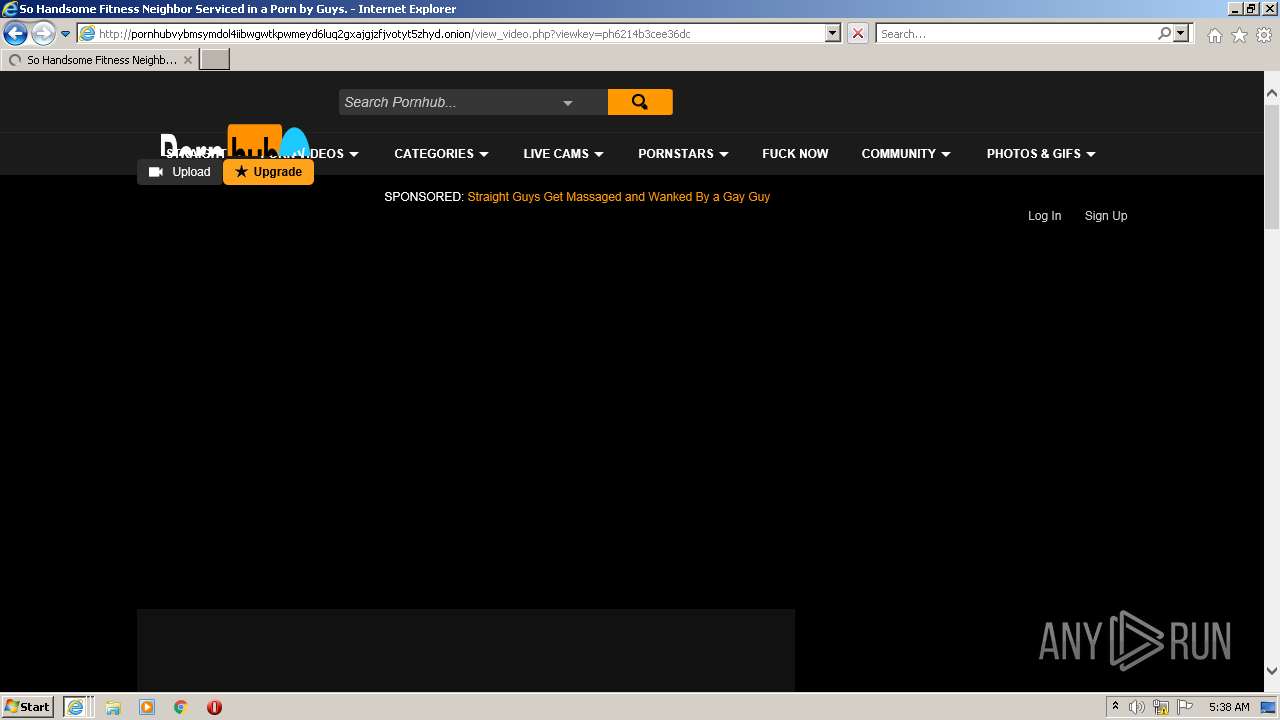Open the sponsored Straight Guys Get Massaged link
Viewport: 1280px width, 720px height.
(618, 197)
